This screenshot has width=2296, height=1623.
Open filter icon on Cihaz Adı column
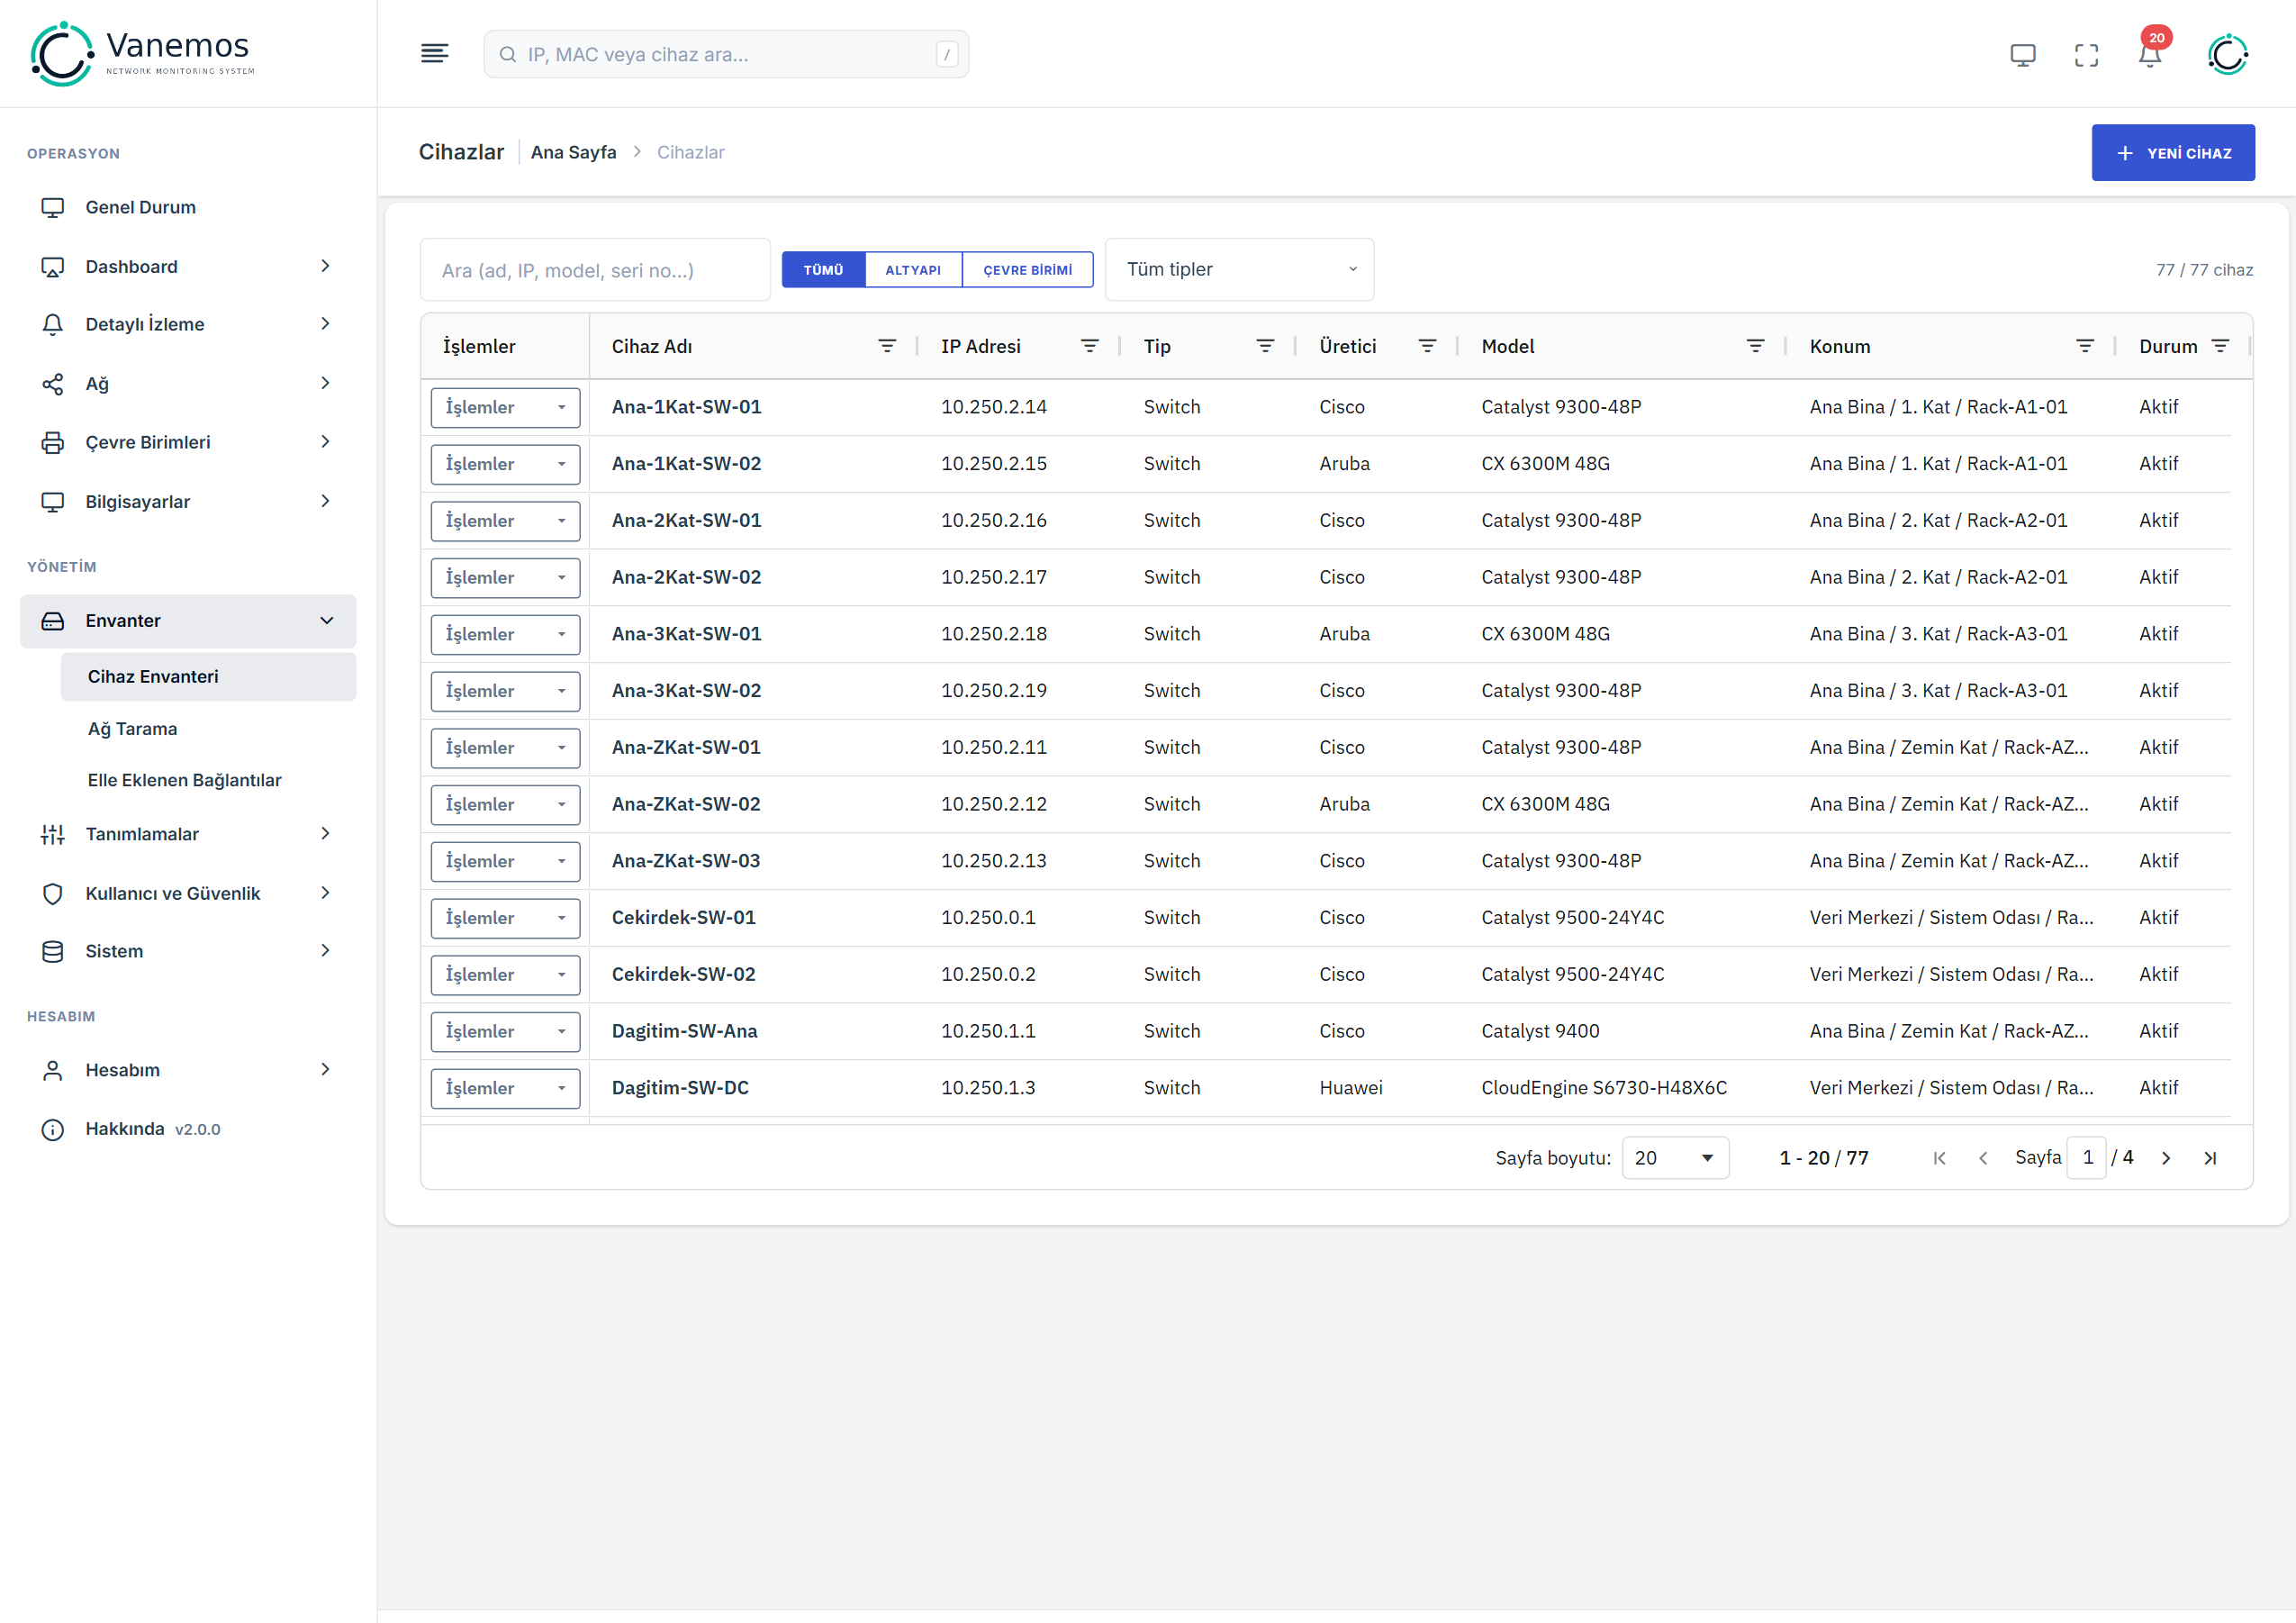click(887, 346)
